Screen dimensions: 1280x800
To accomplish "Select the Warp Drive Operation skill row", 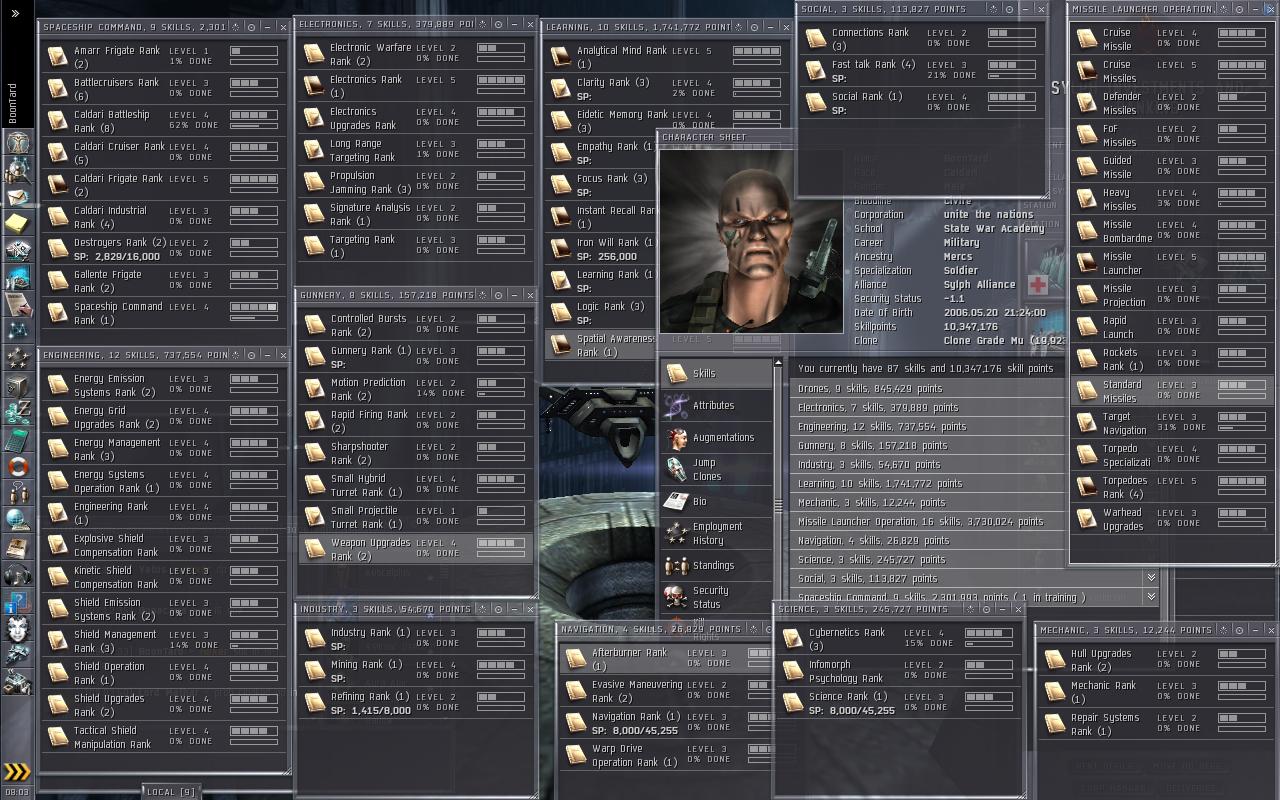I will pos(666,755).
